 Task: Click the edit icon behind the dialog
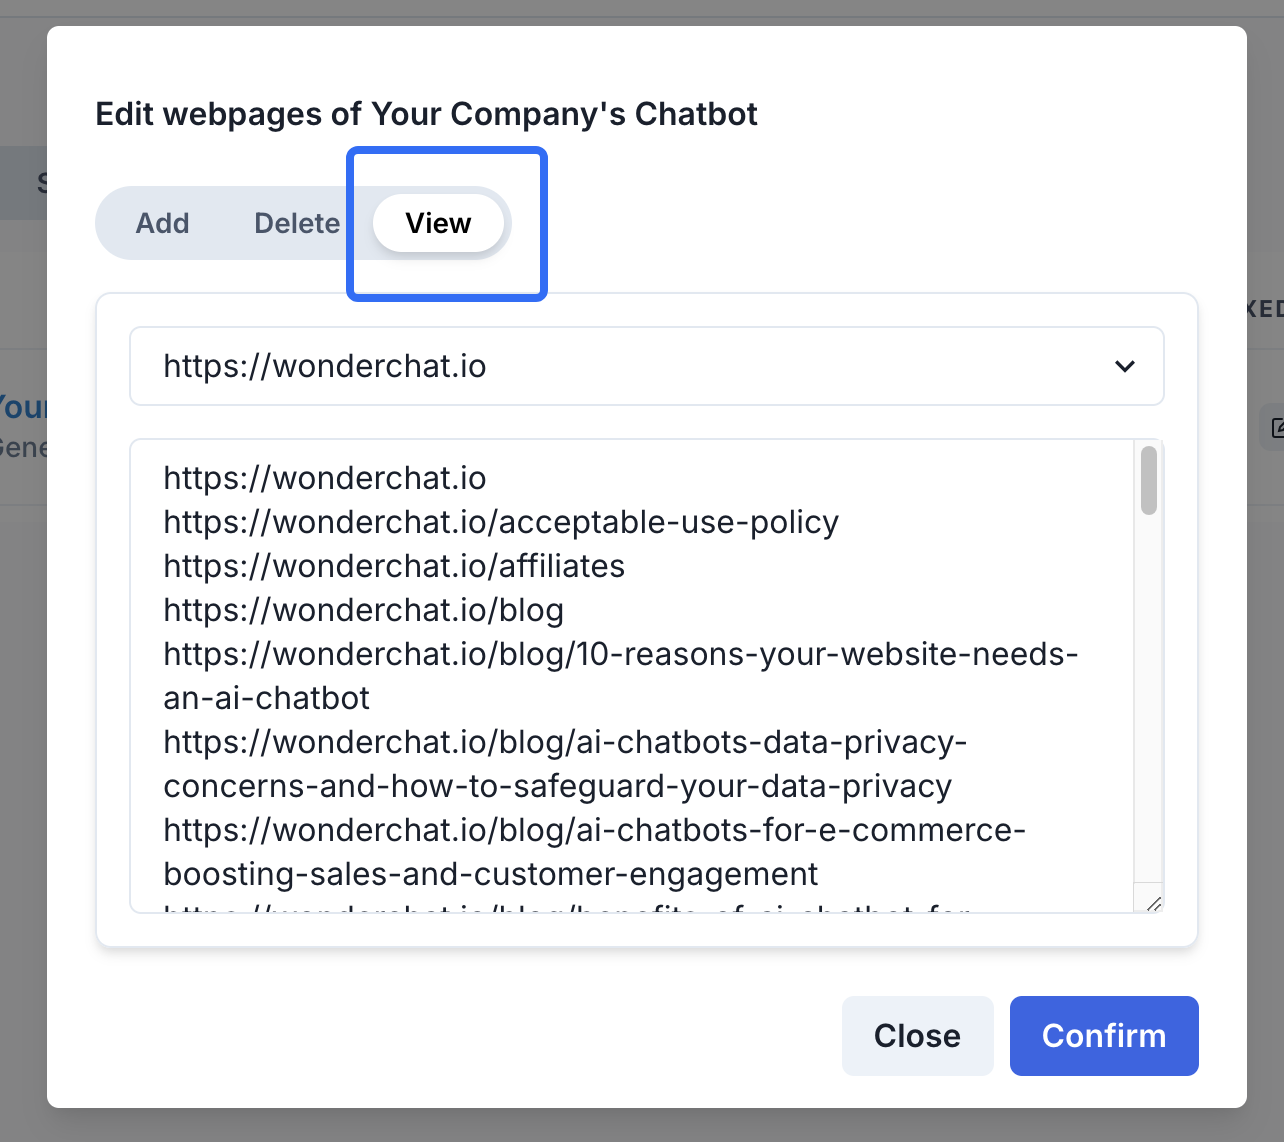[1275, 428]
